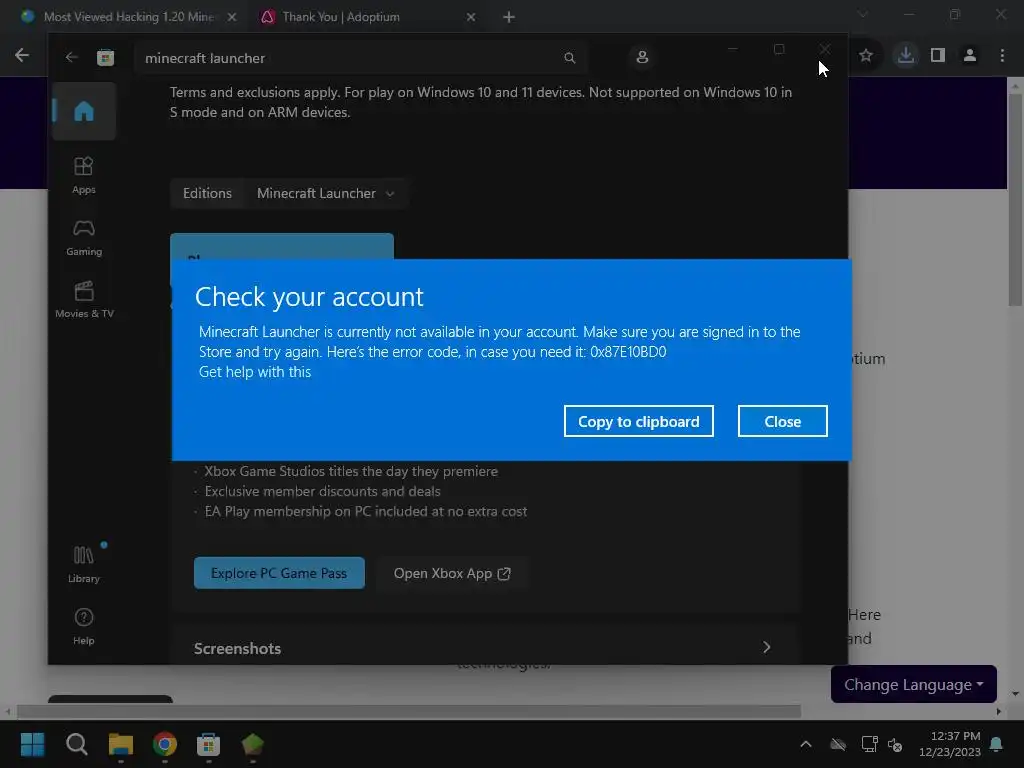Open the notification bell in system tray
Screen dimensions: 1024x768
(x=996, y=744)
